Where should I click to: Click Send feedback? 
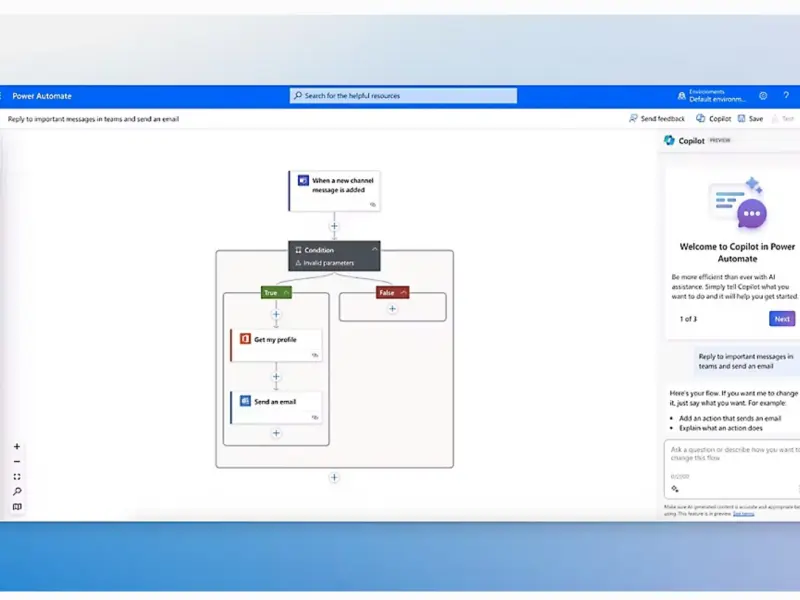[x=658, y=119]
